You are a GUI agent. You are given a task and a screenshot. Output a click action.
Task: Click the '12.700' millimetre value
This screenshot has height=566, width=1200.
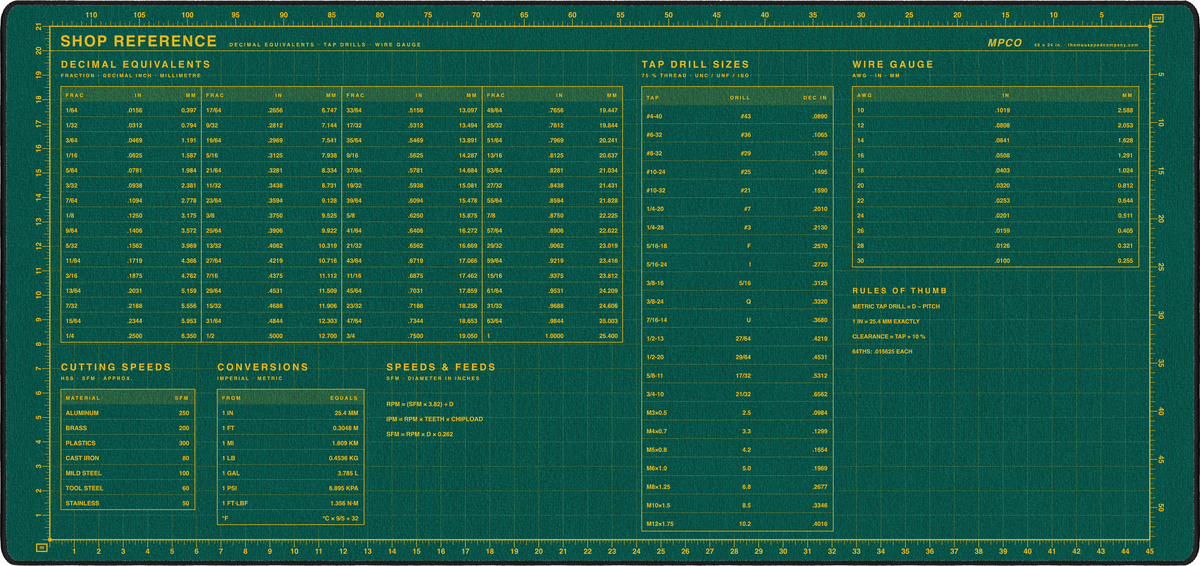click(x=328, y=336)
